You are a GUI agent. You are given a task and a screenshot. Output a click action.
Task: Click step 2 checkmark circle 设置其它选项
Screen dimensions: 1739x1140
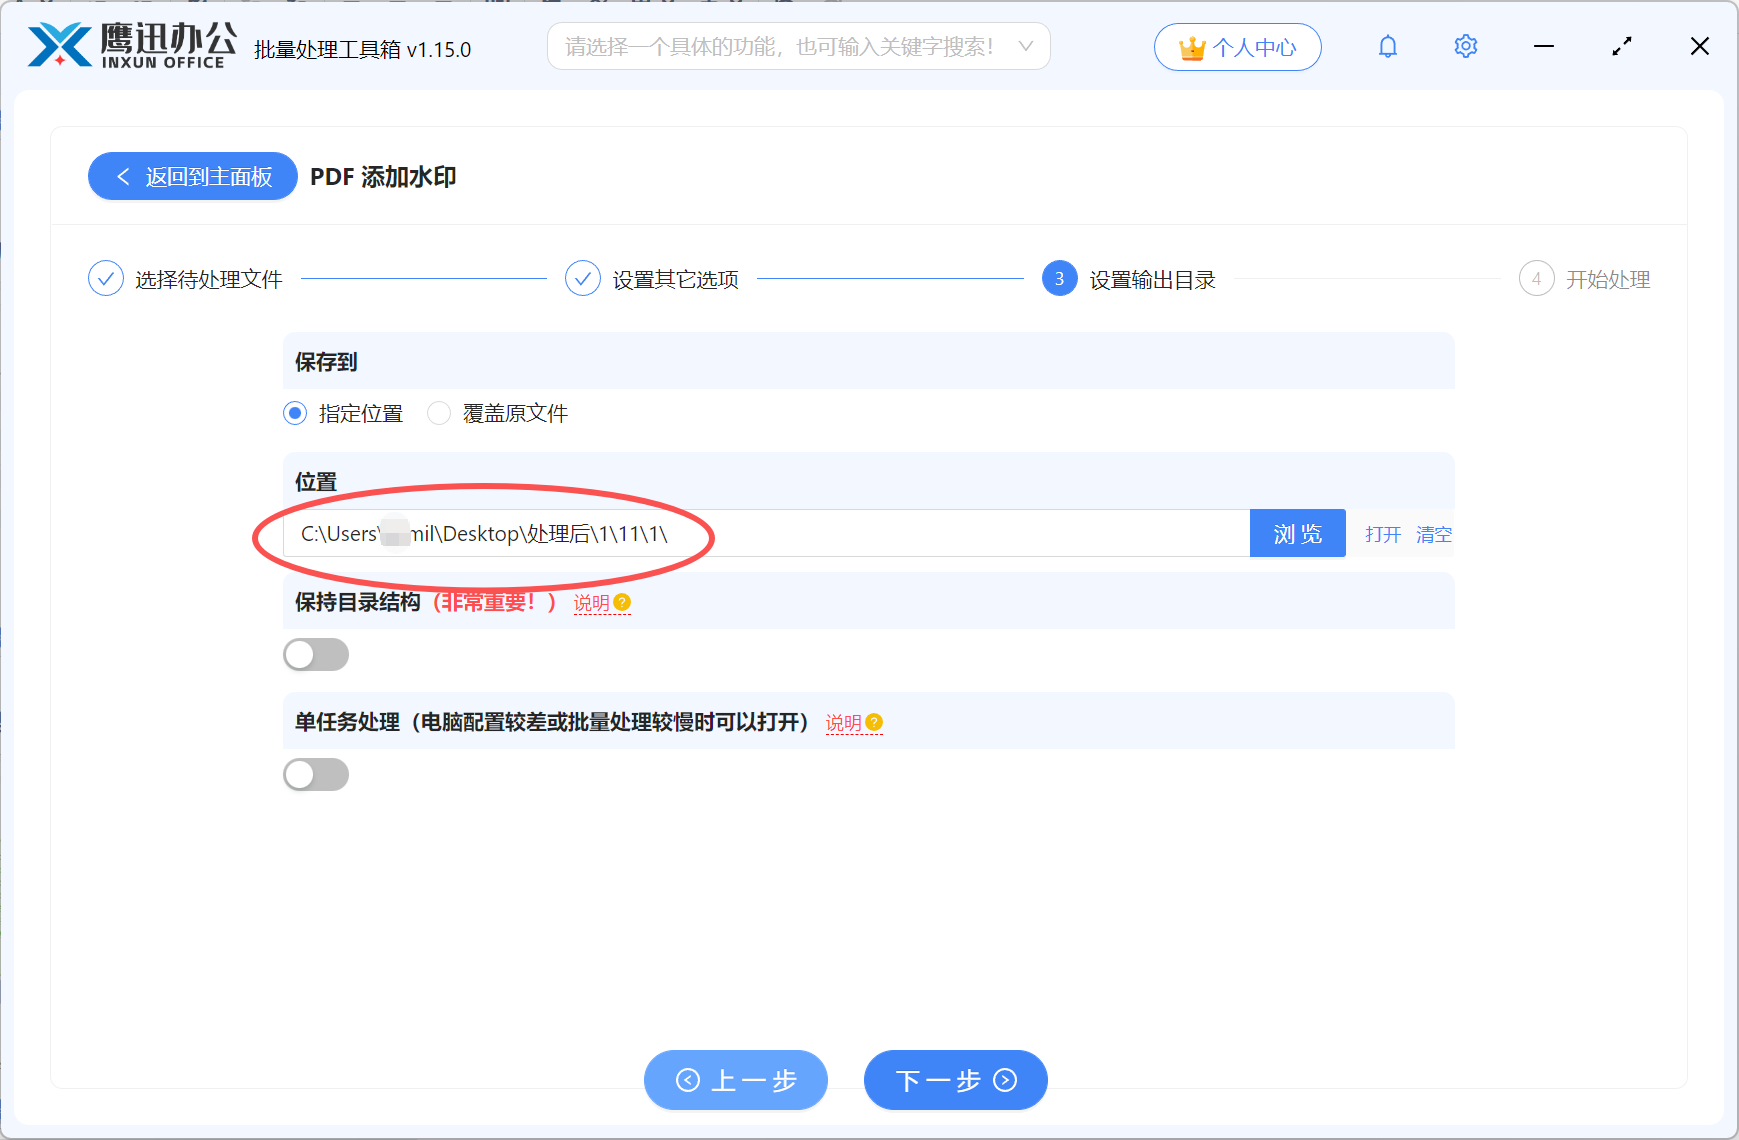point(583,279)
